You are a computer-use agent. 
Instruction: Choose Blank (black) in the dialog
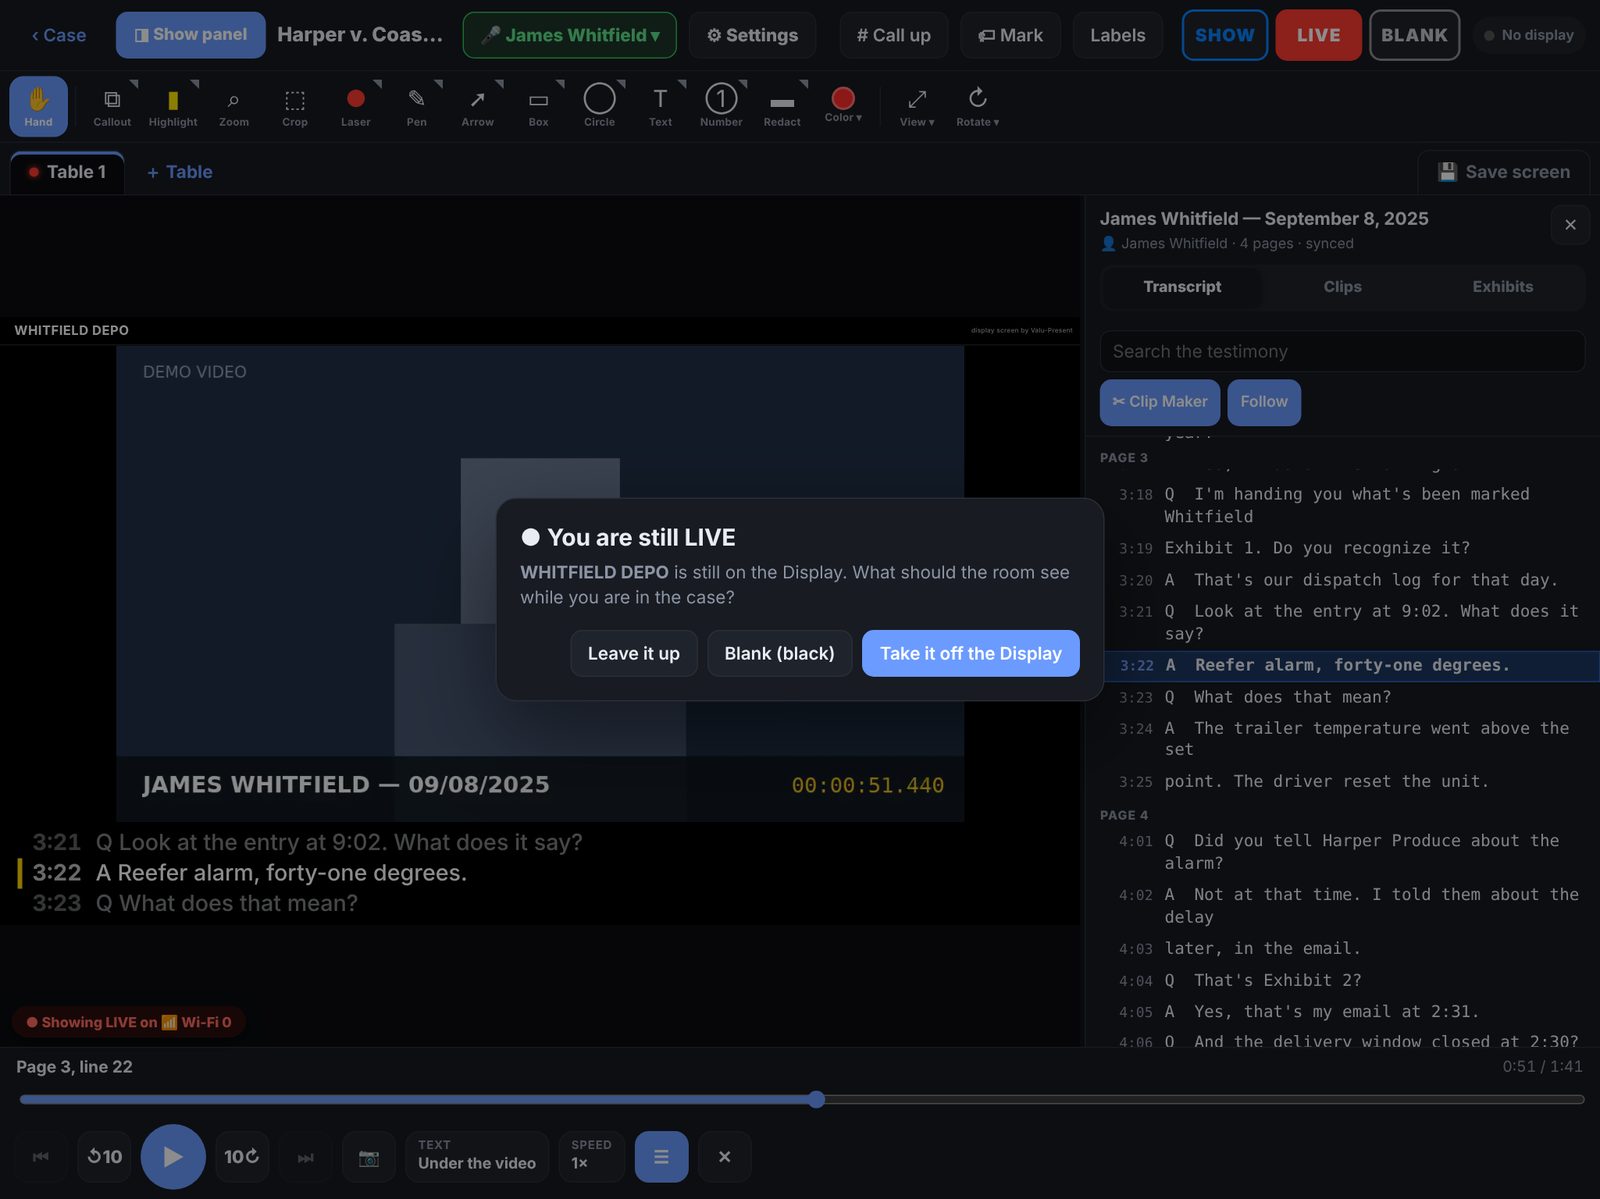779,653
